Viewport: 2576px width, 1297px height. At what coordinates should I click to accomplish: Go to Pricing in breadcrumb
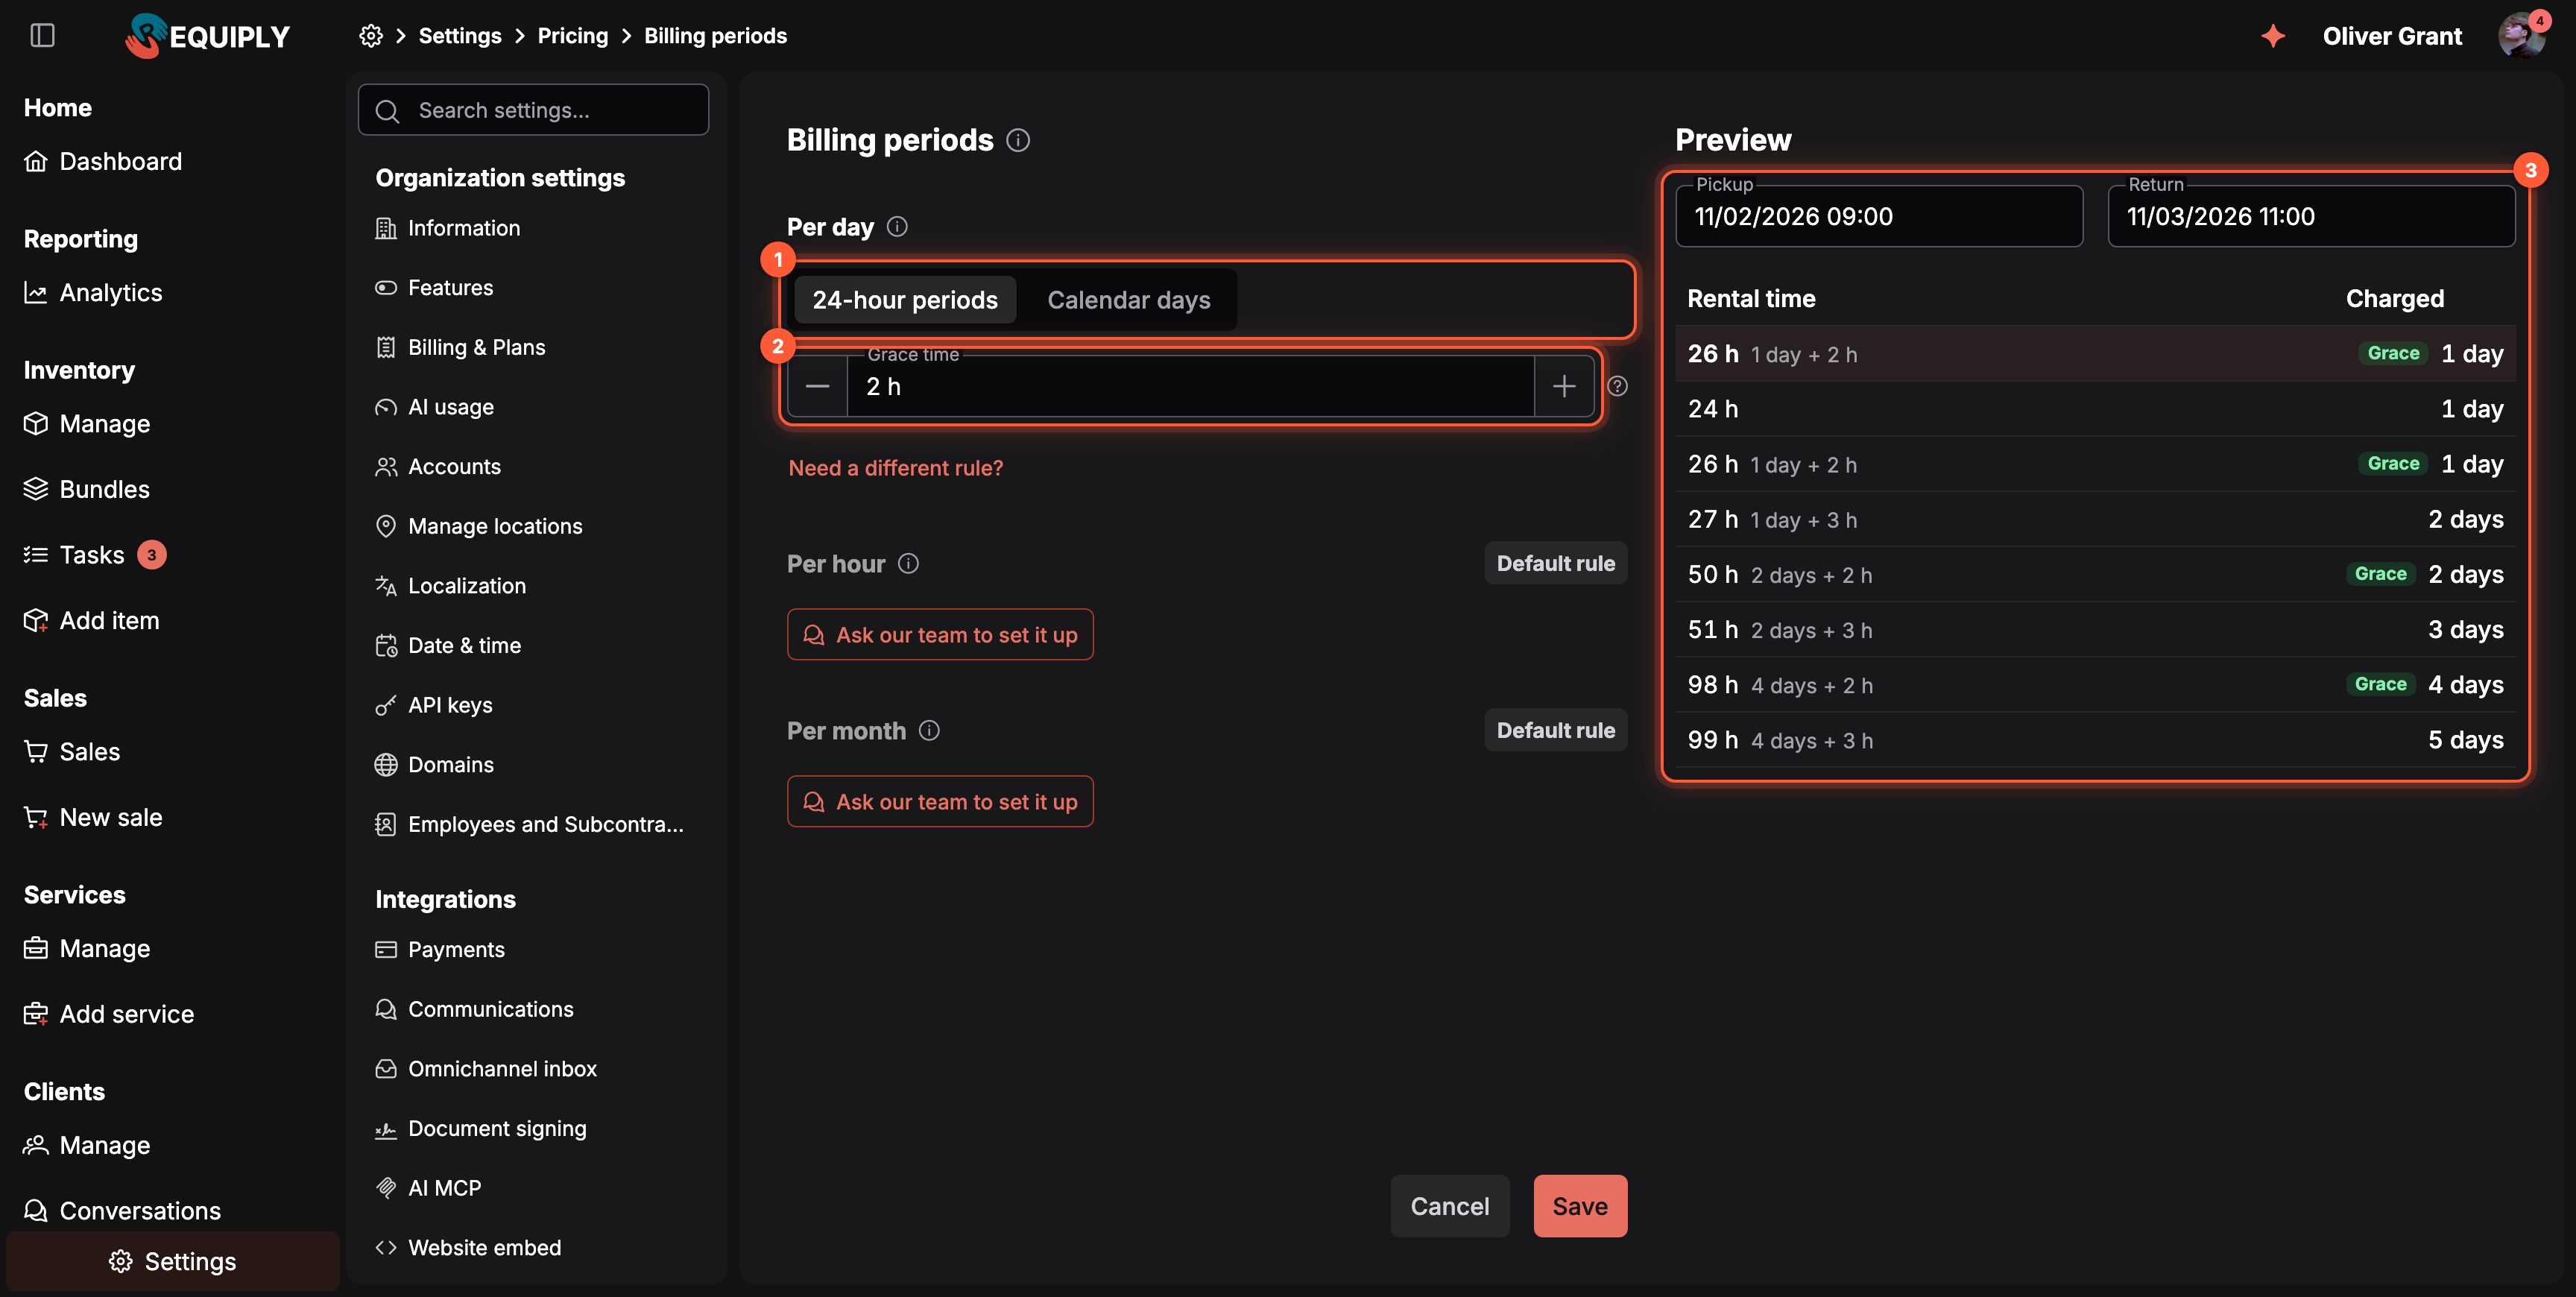[x=572, y=36]
